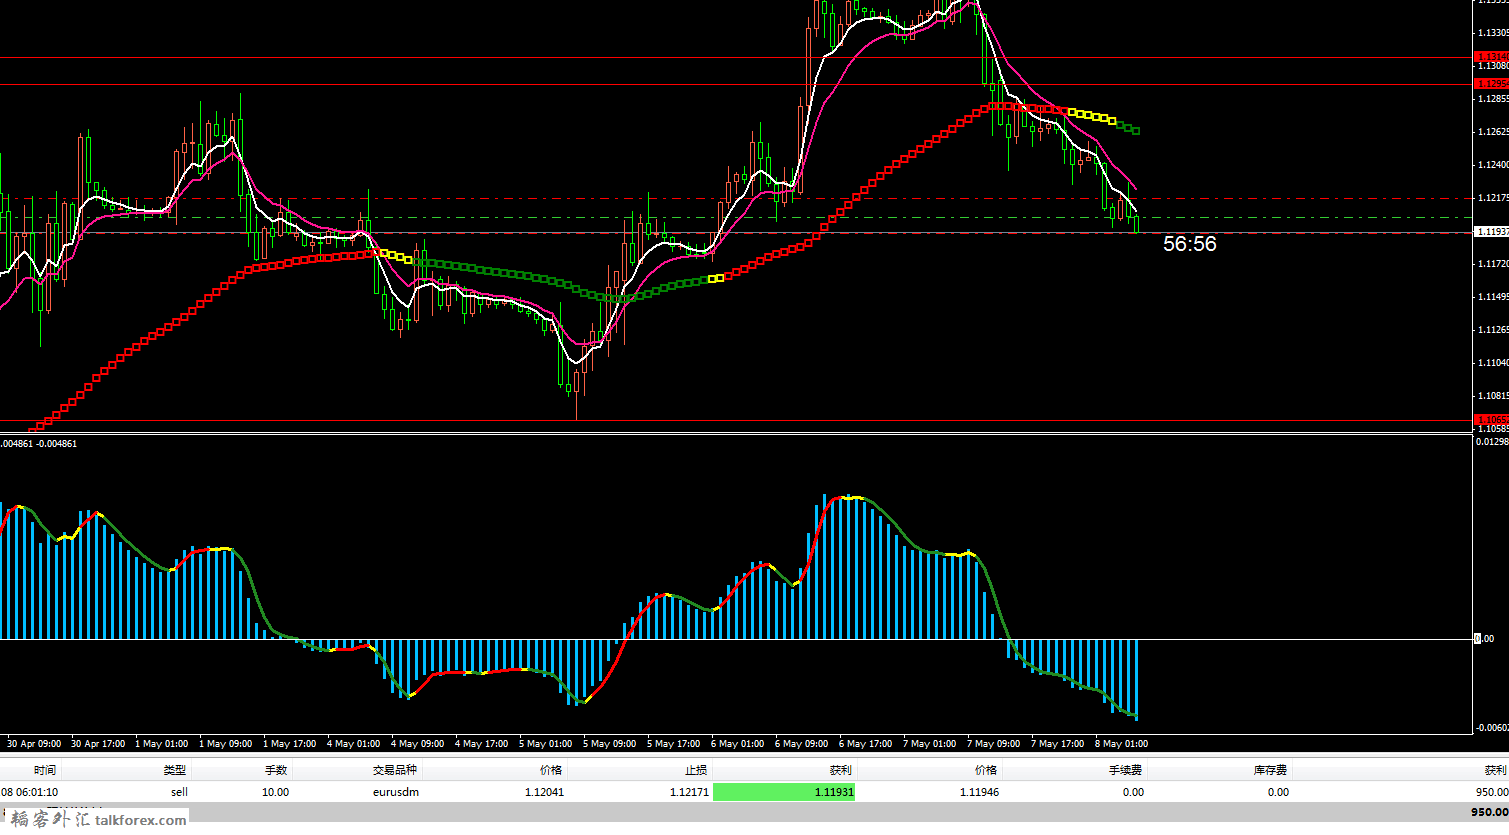Image resolution: width=1509 pixels, height=835 pixels.
Task: Click the eurusdm symbol cell
Action: point(396,792)
